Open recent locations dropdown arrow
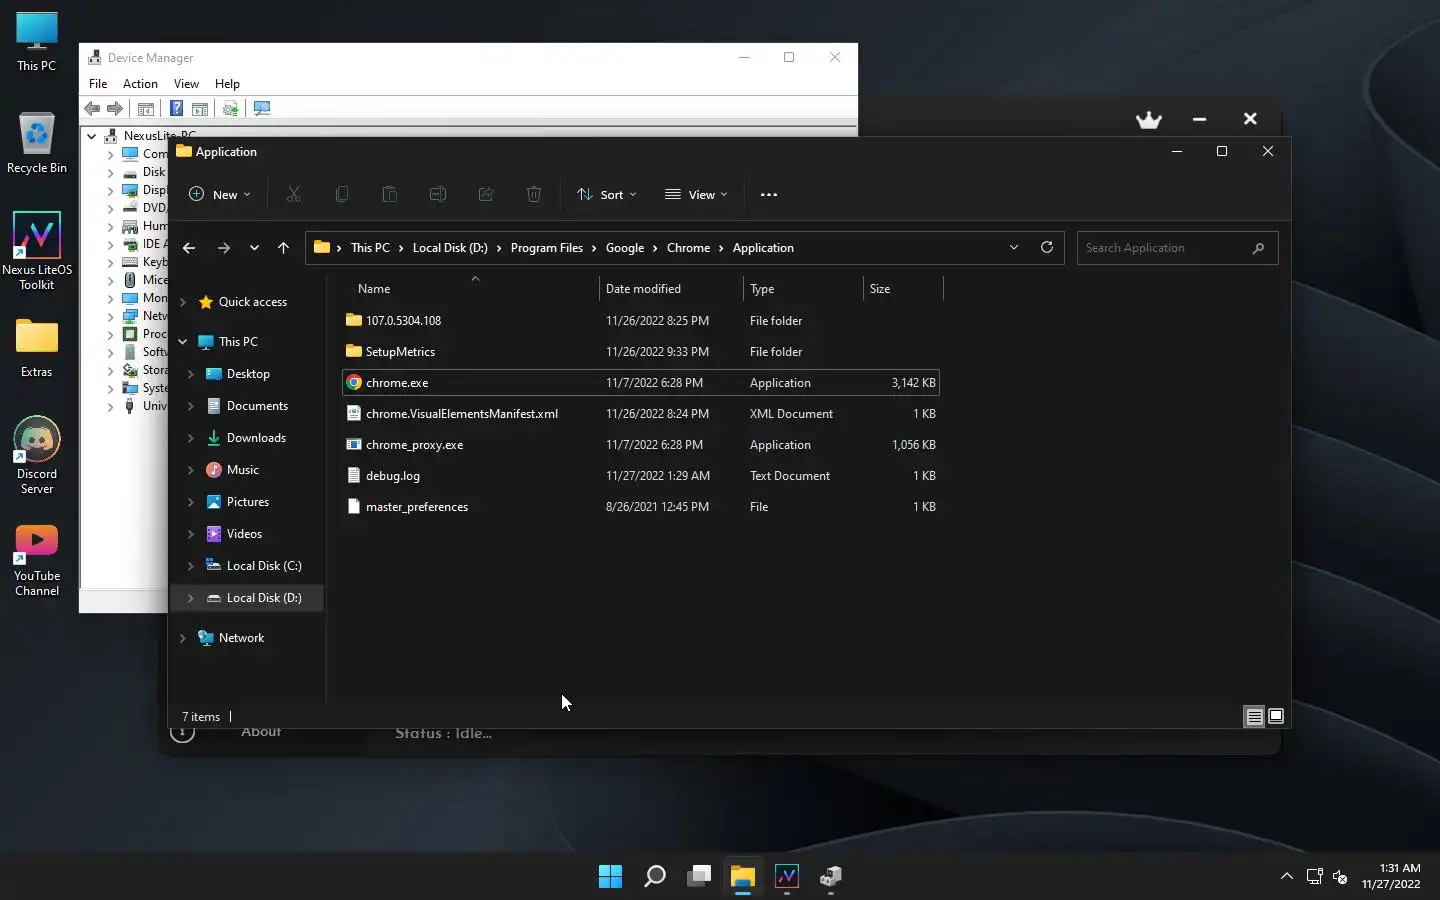The width and height of the screenshot is (1440, 900). pyautogui.click(x=254, y=248)
